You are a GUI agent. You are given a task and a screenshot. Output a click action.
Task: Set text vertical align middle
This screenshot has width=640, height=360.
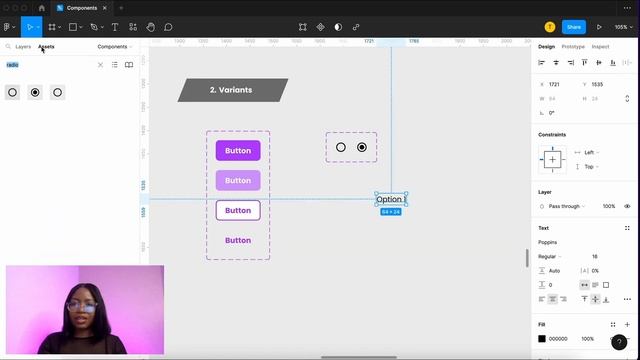tap(595, 299)
